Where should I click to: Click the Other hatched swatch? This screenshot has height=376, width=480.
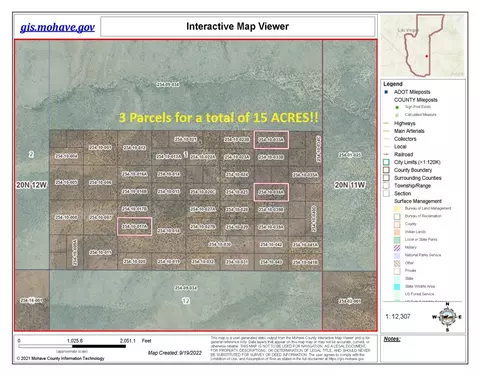397,263
